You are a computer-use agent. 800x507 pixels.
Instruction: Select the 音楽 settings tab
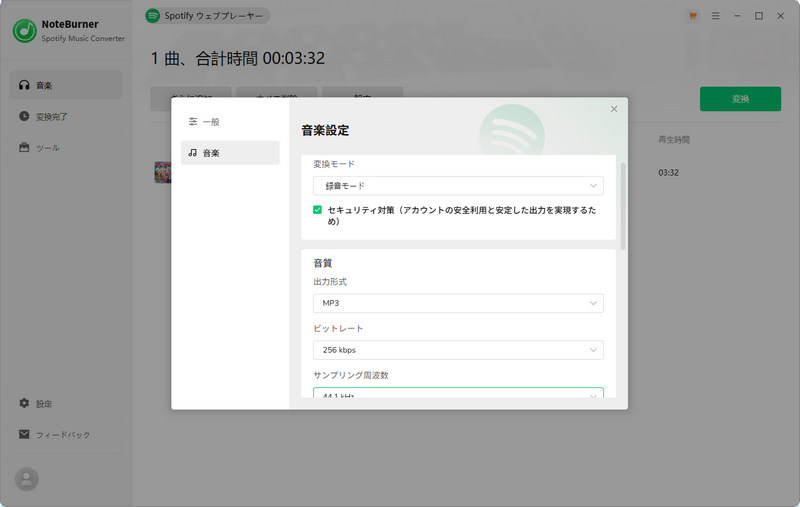[x=230, y=153]
